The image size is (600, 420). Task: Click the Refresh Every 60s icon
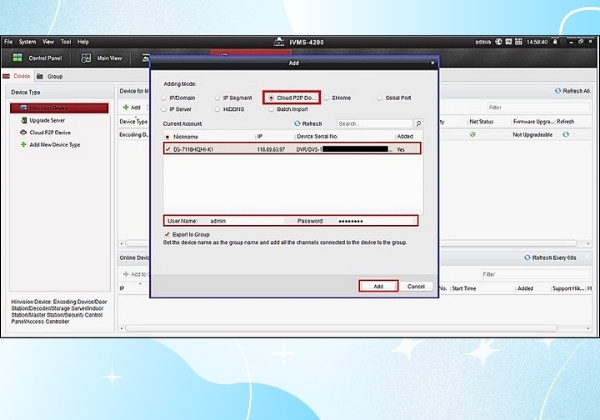pos(527,257)
